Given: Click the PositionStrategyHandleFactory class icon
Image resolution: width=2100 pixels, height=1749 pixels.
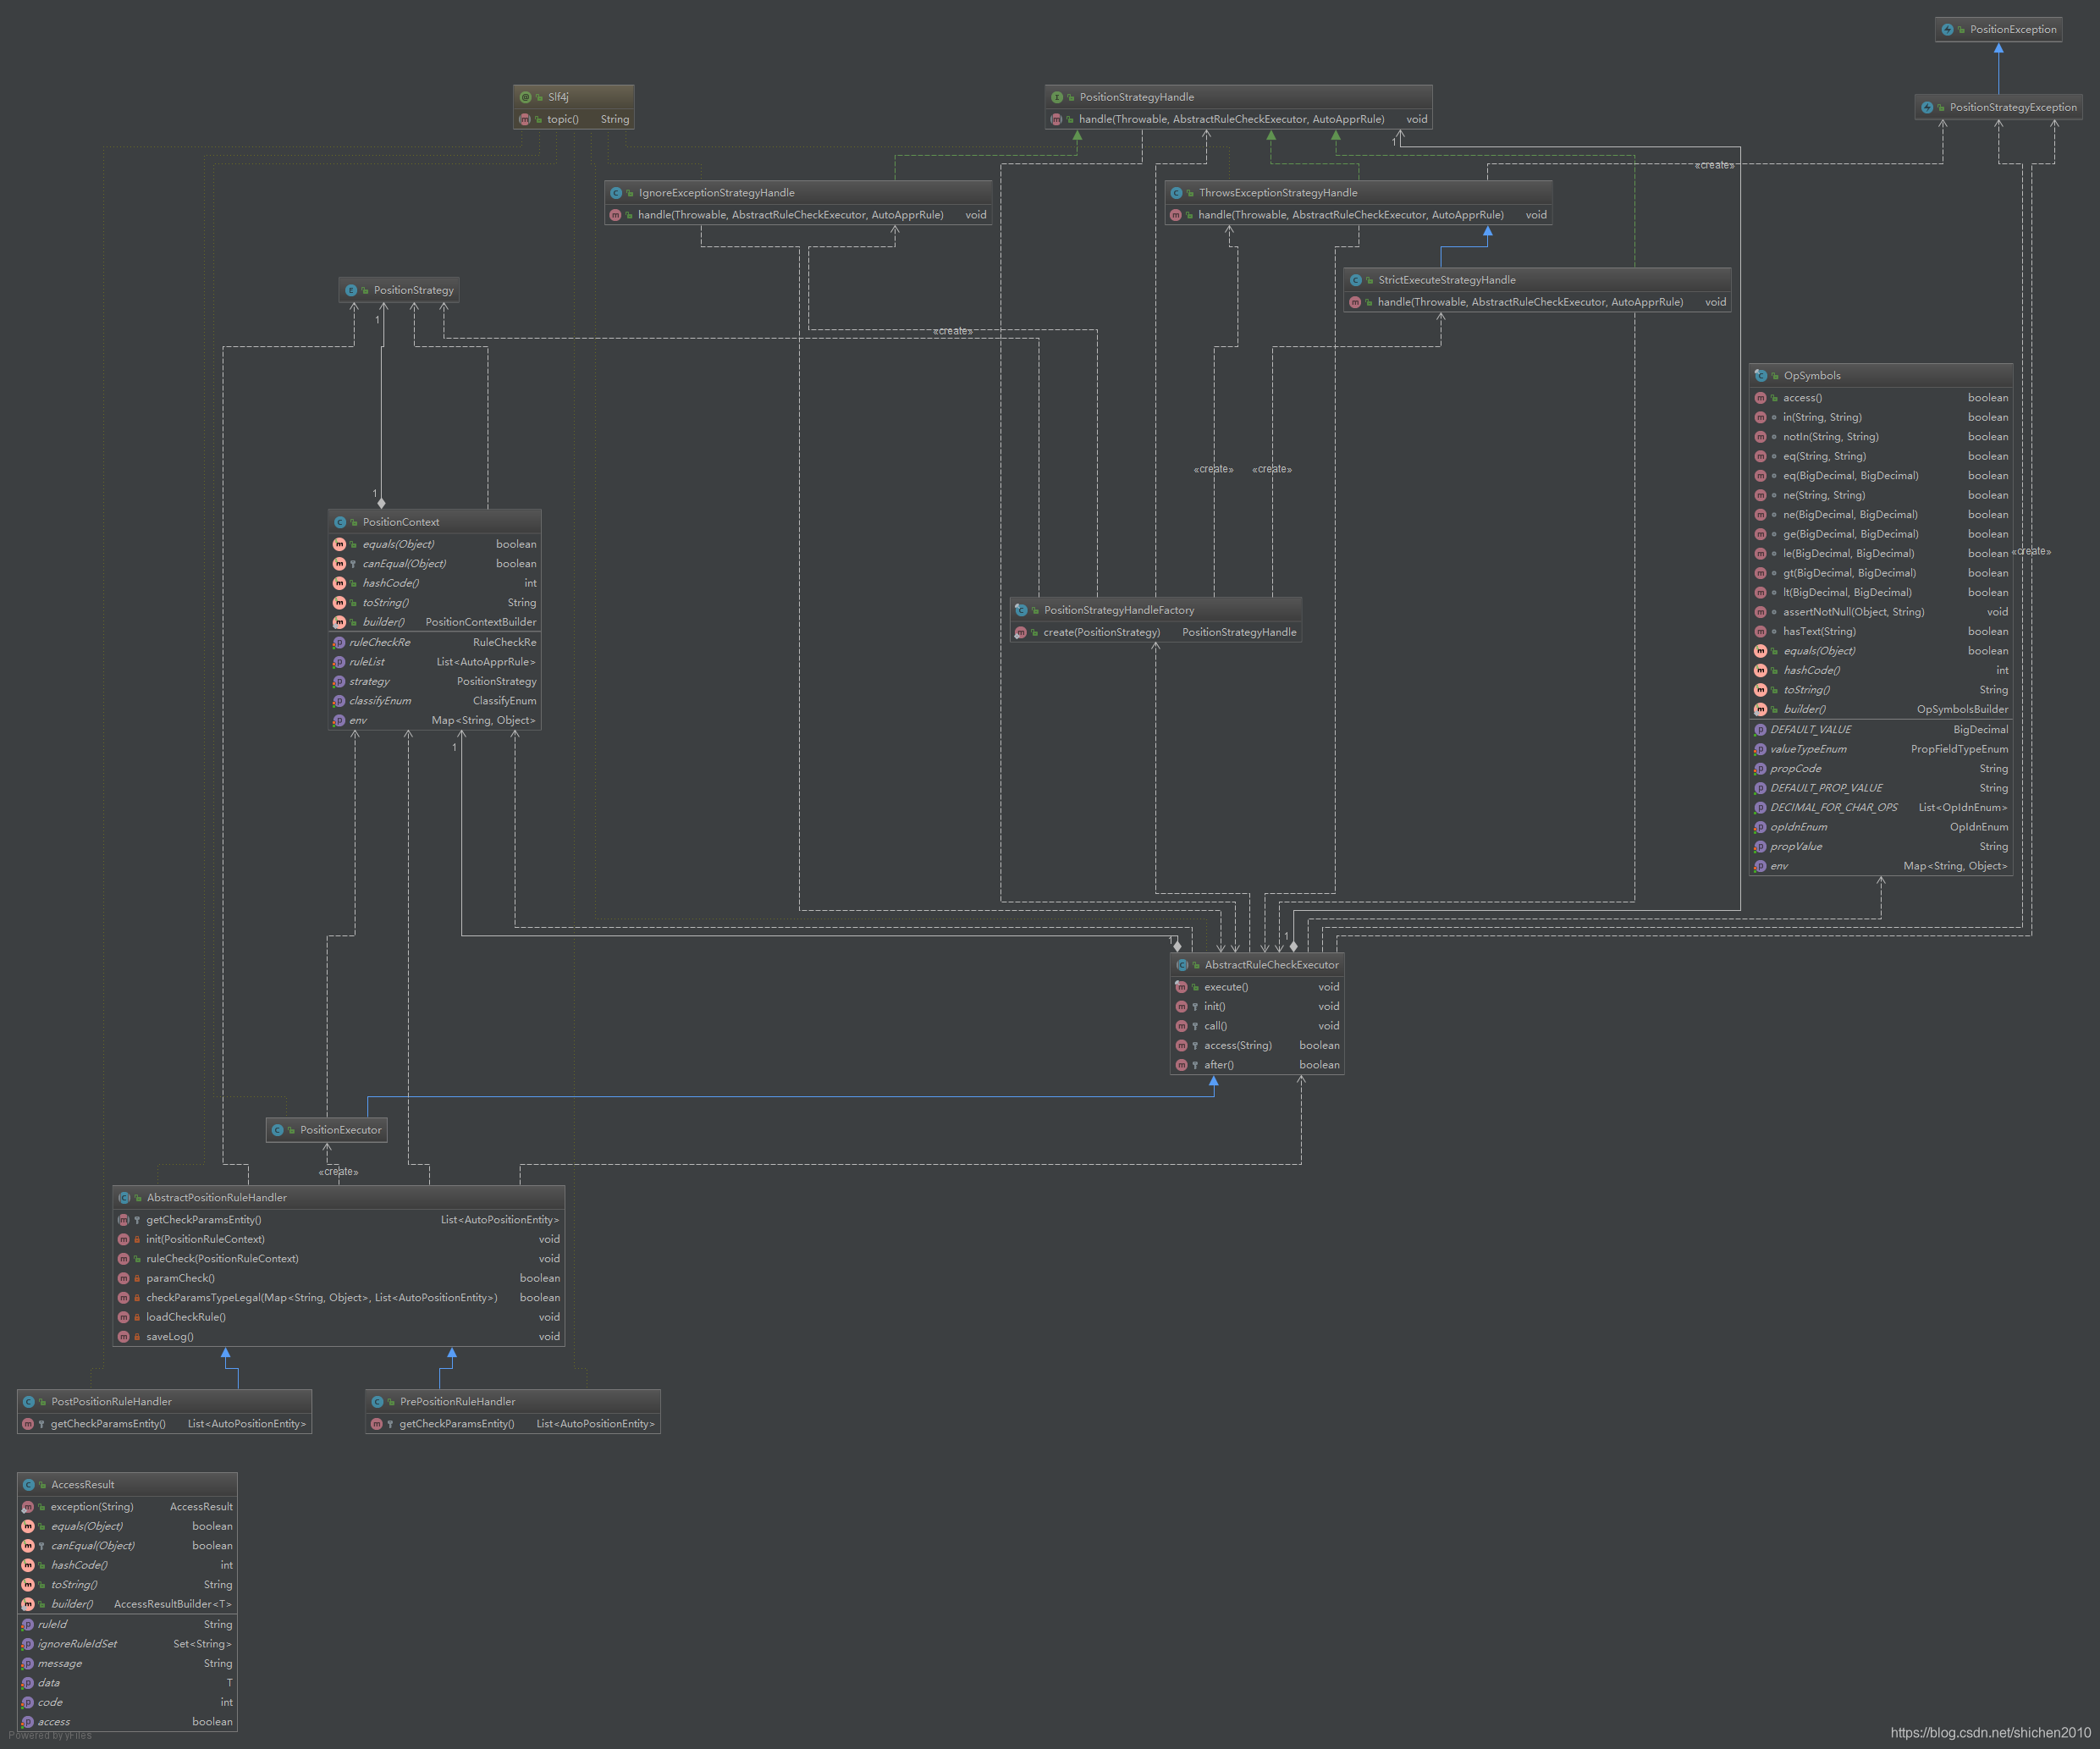Looking at the screenshot, I should click(1022, 610).
